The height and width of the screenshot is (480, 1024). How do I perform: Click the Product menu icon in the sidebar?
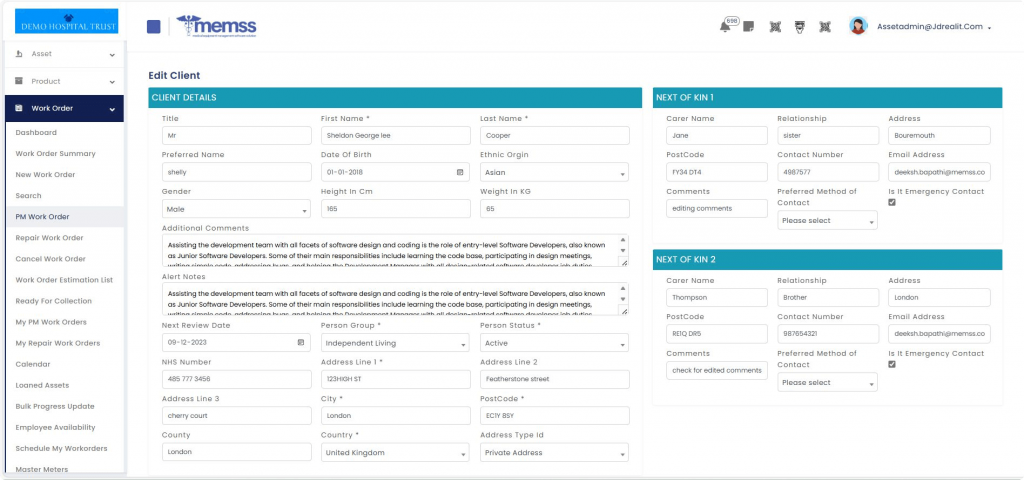[19, 81]
